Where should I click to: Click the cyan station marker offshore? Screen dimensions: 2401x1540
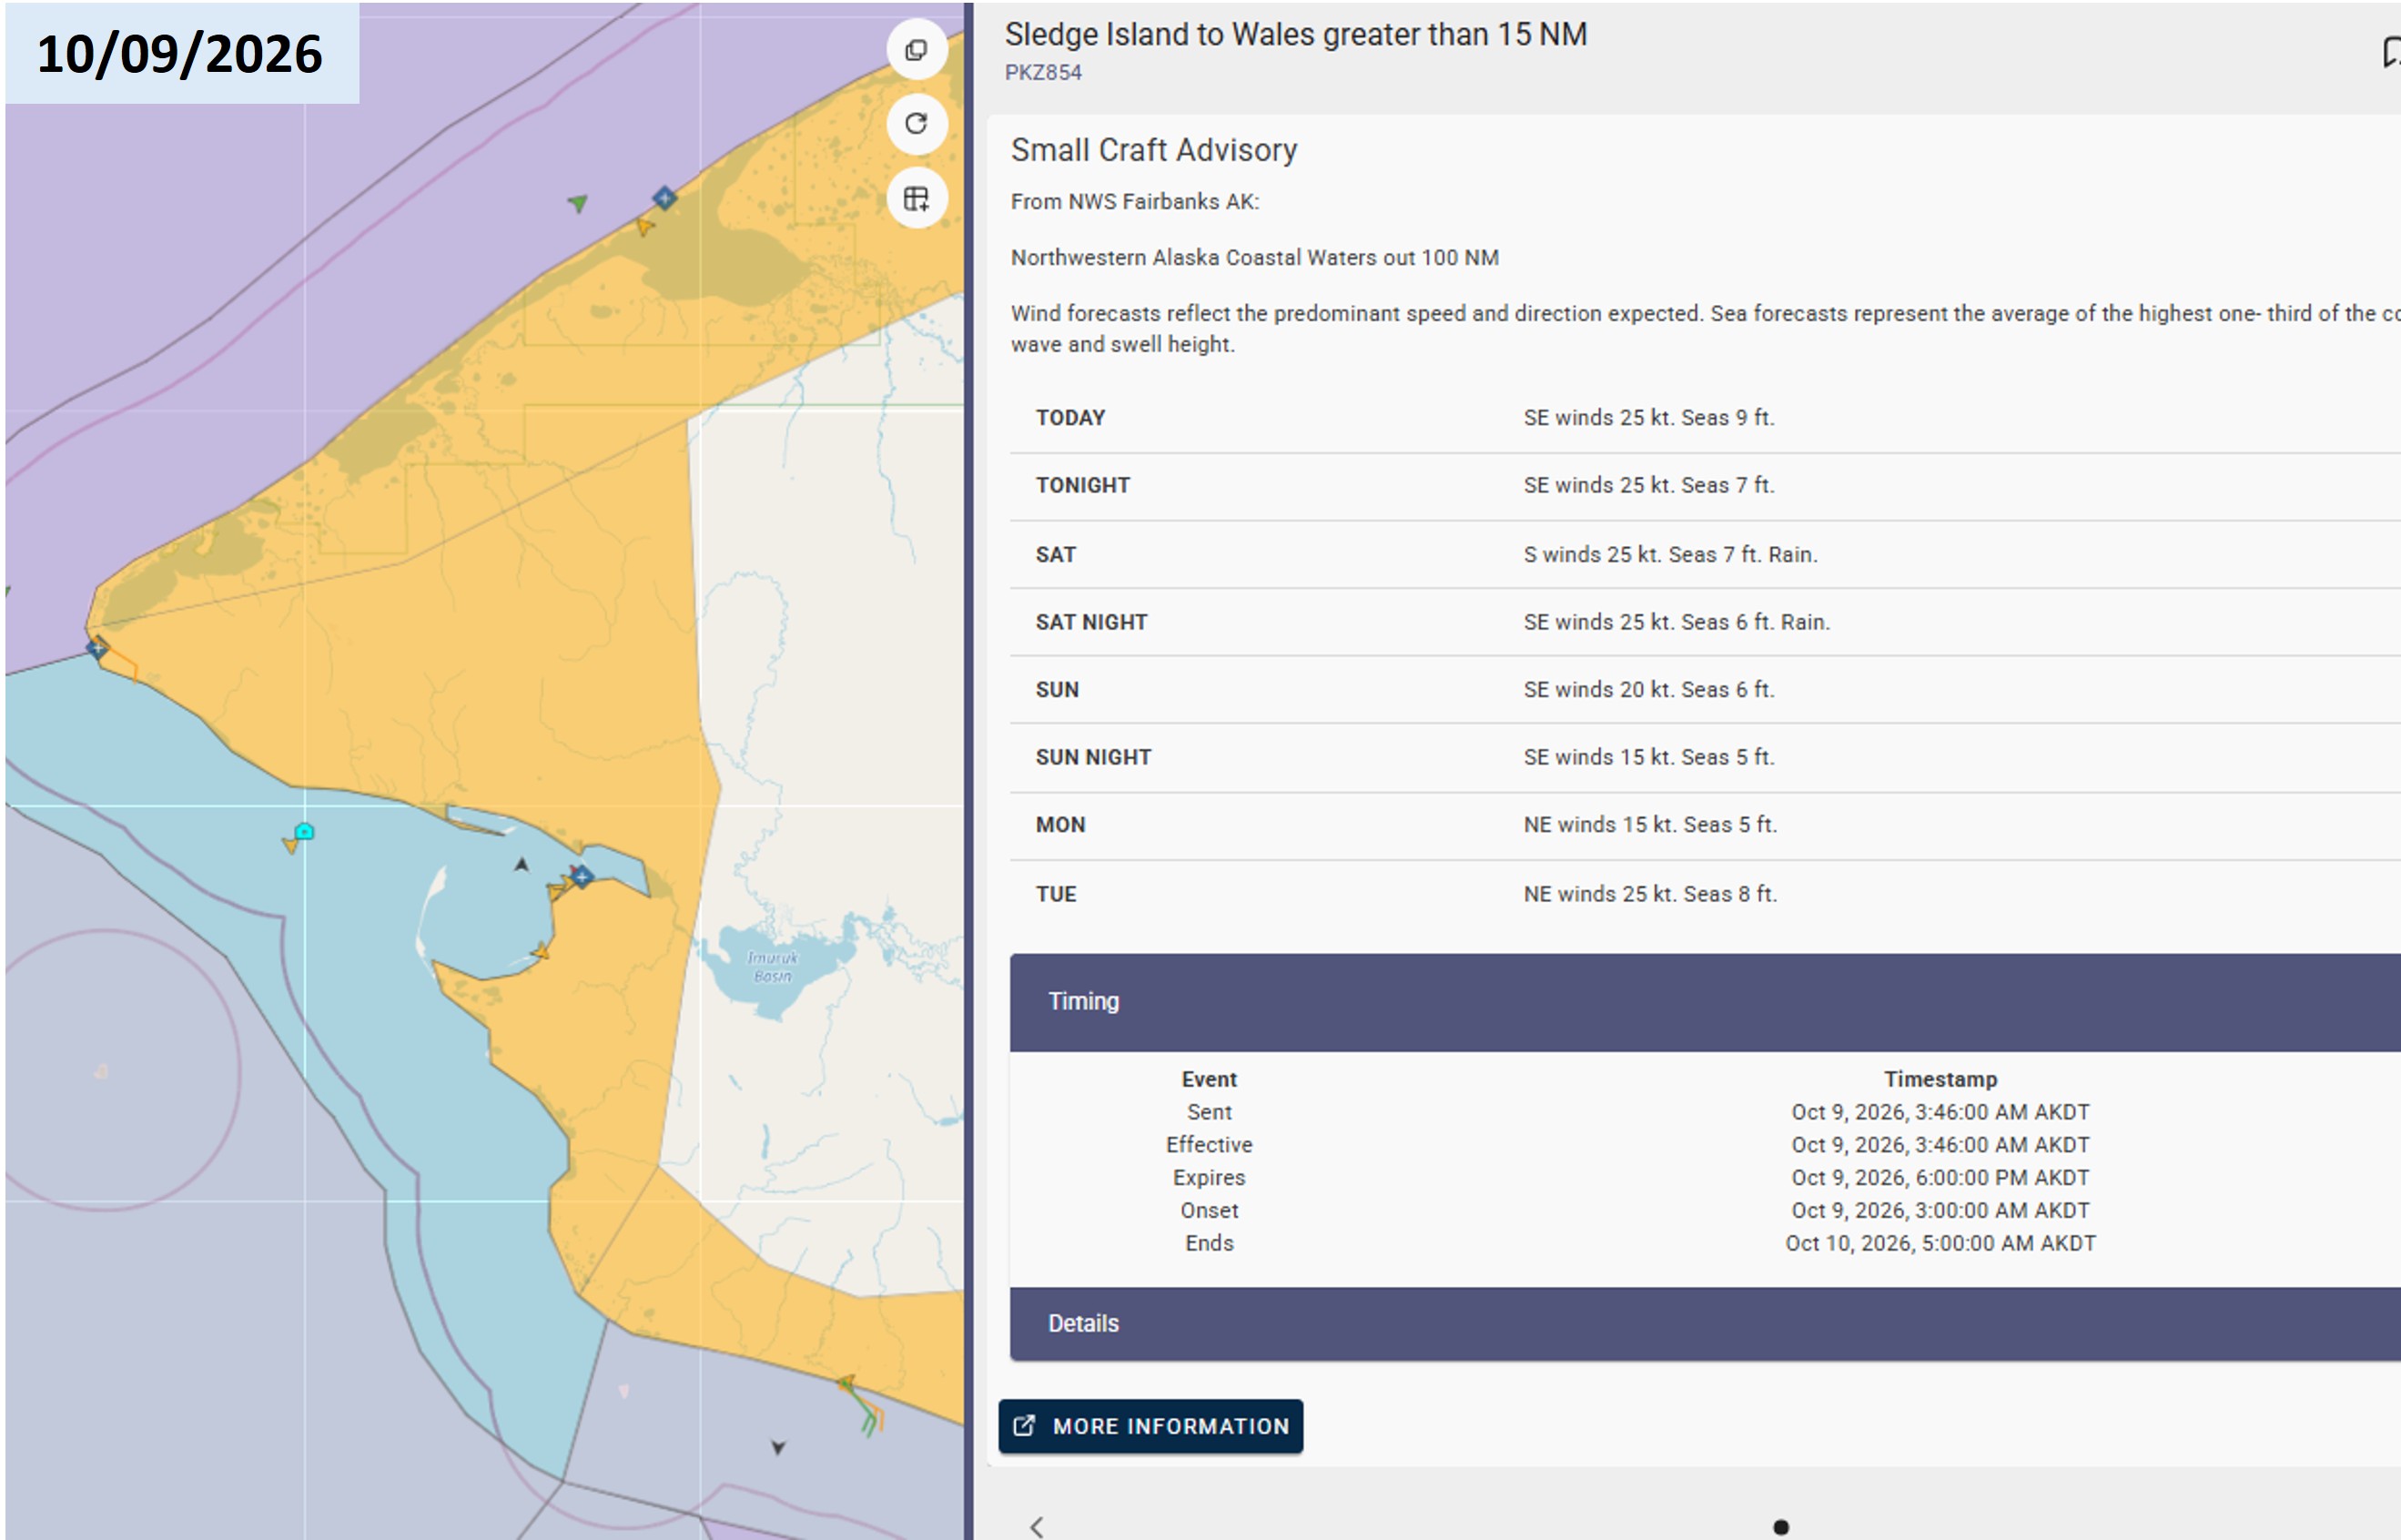[305, 831]
